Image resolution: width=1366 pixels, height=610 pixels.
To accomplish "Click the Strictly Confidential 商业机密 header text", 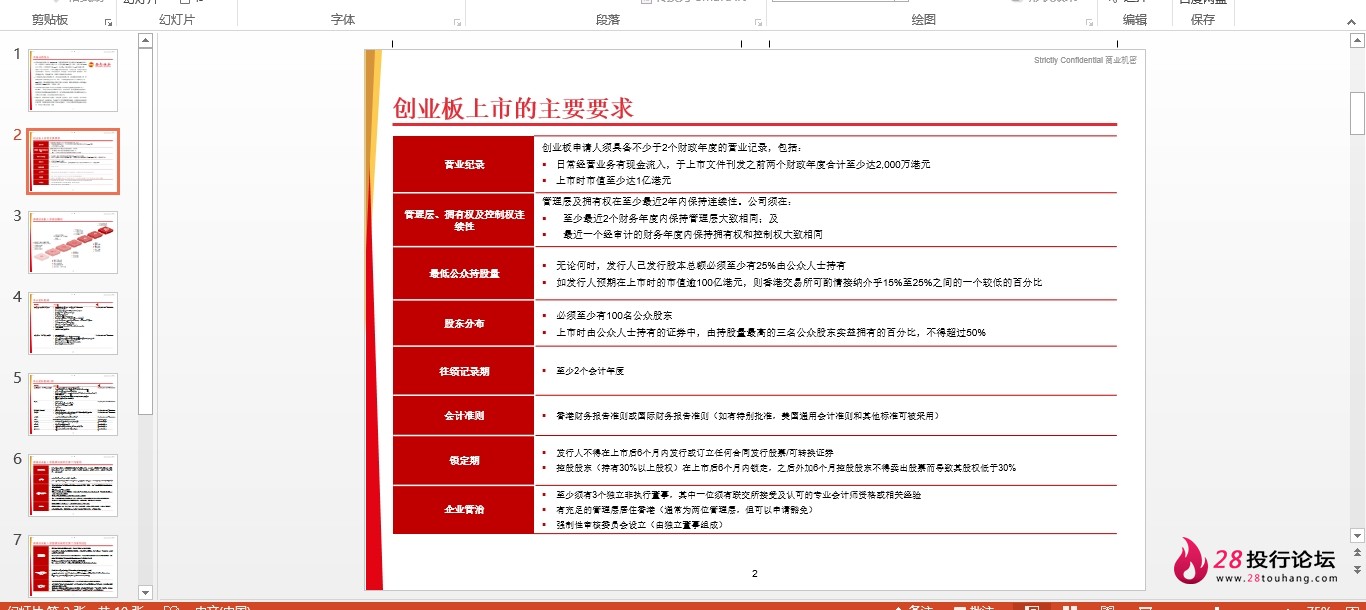I will tap(1085, 60).
